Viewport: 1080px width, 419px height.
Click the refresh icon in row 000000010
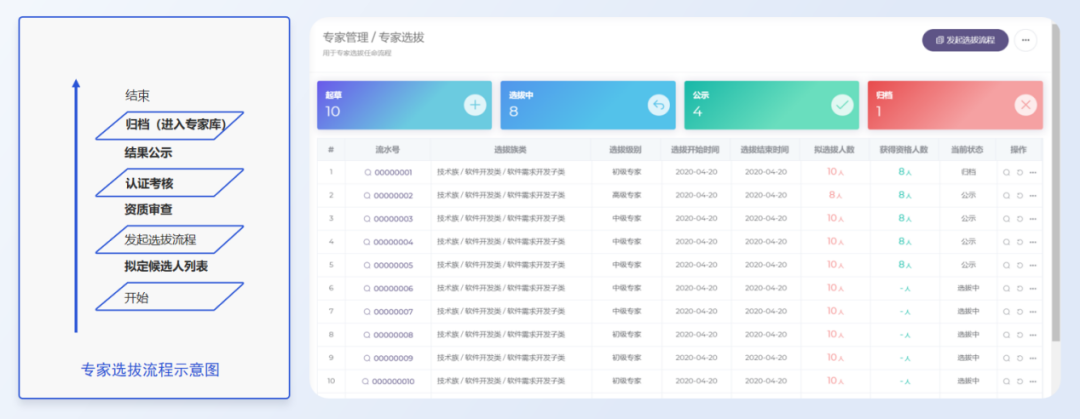(1019, 381)
